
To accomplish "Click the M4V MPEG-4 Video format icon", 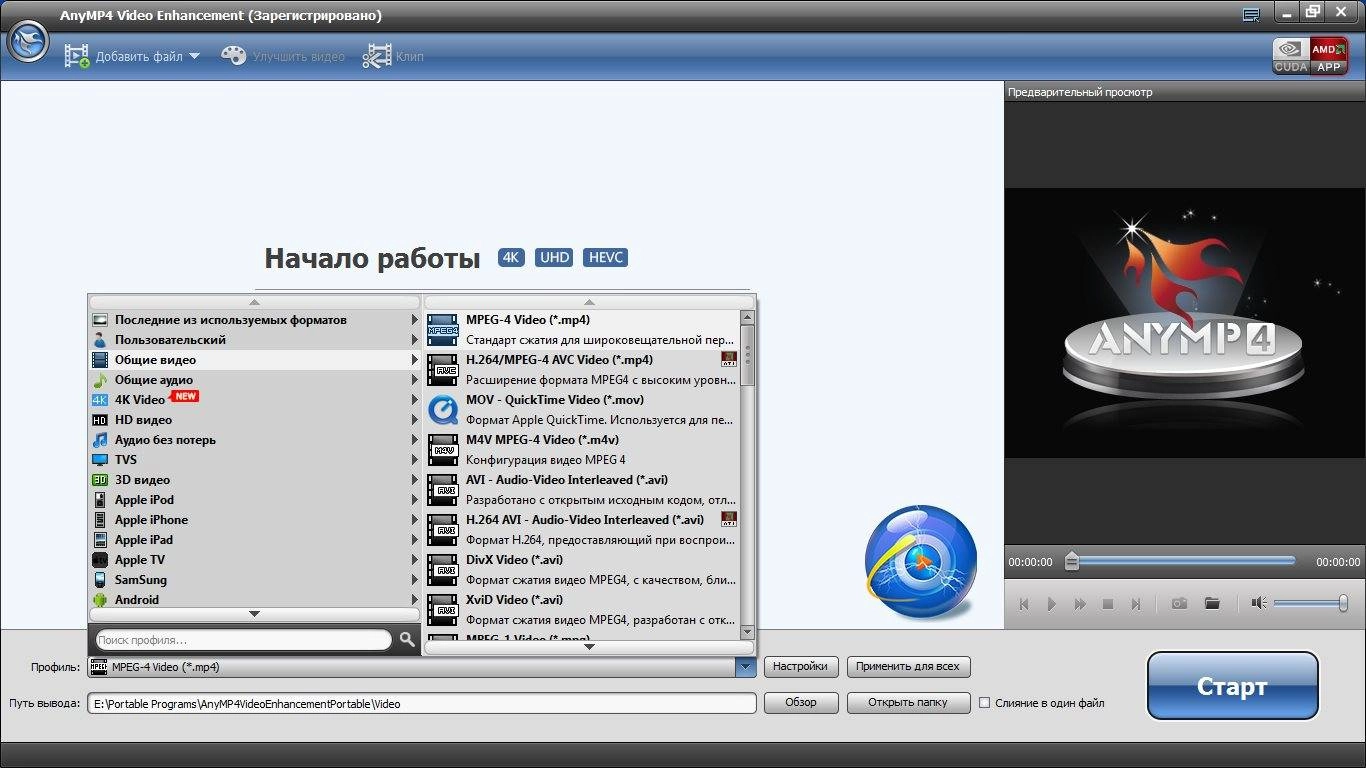I will coord(443,450).
